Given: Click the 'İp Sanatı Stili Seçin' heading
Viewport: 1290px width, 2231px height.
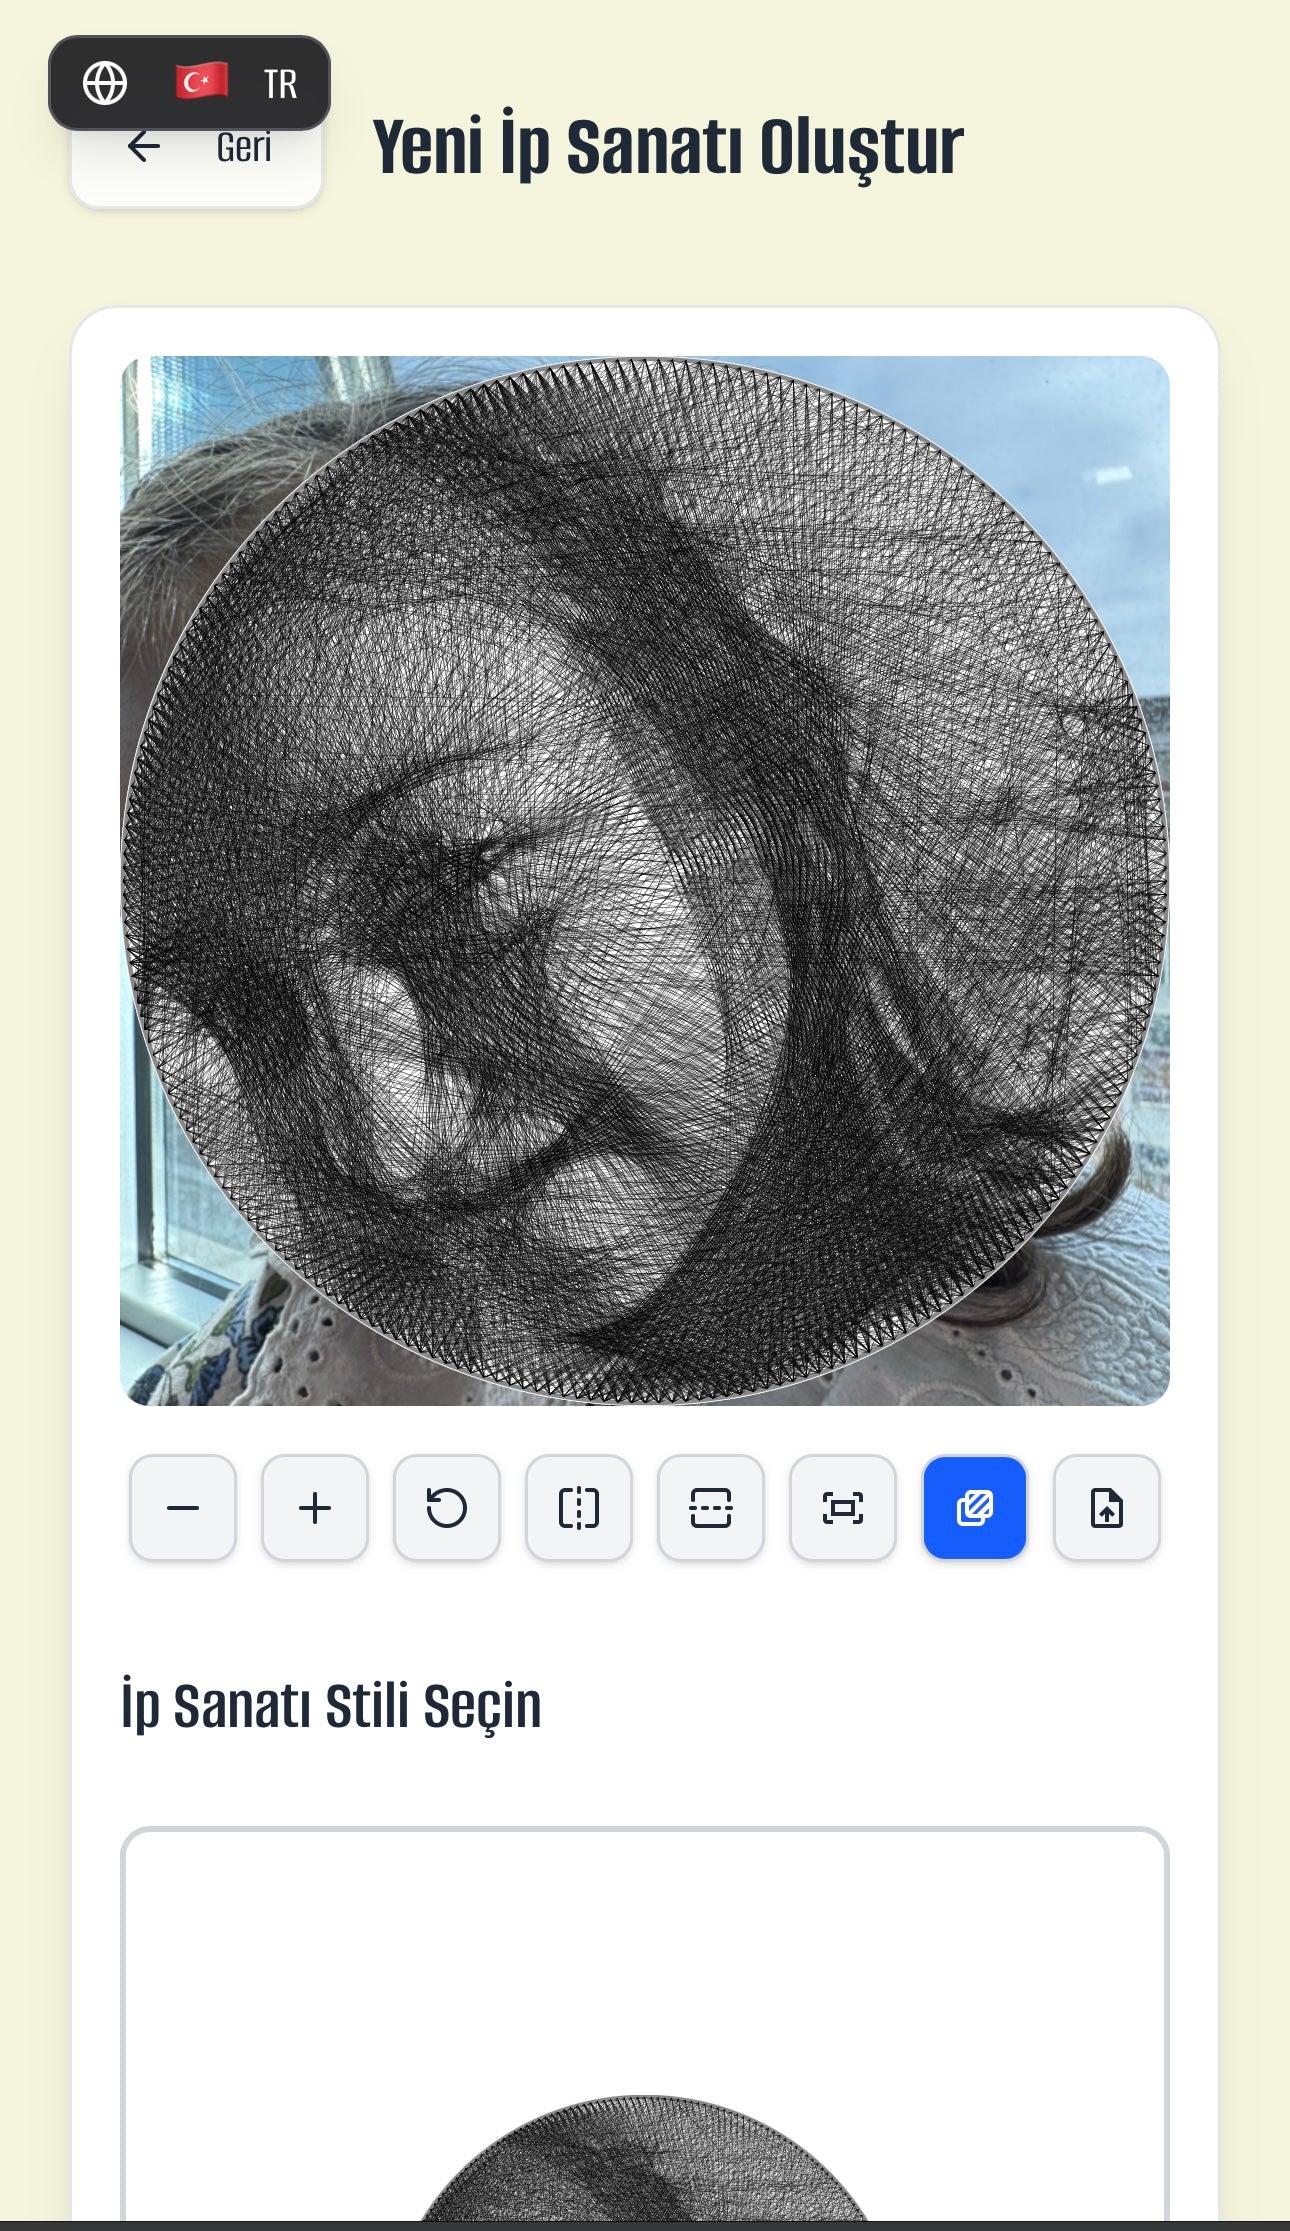Looking at the screenshot, I should click(331, 1706).
